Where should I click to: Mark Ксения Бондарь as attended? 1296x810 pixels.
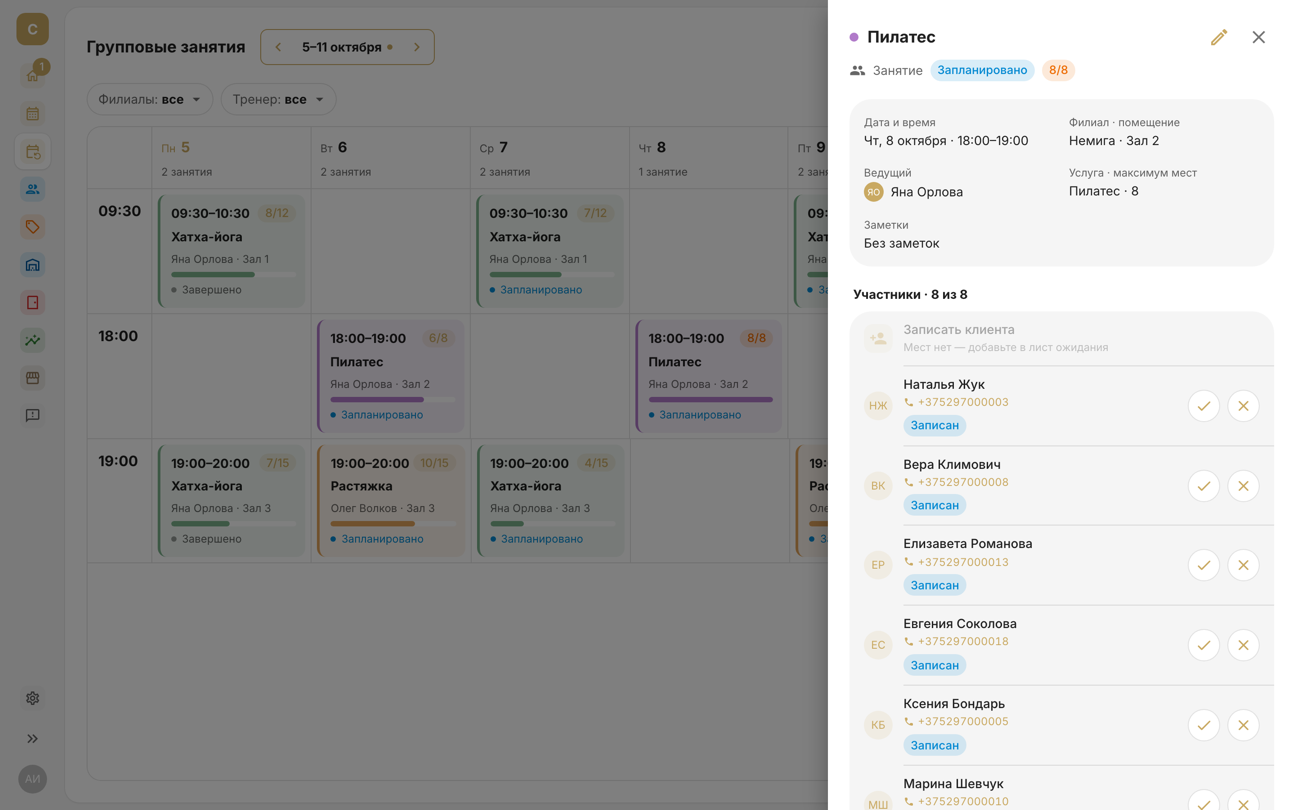click(1203, 725)
